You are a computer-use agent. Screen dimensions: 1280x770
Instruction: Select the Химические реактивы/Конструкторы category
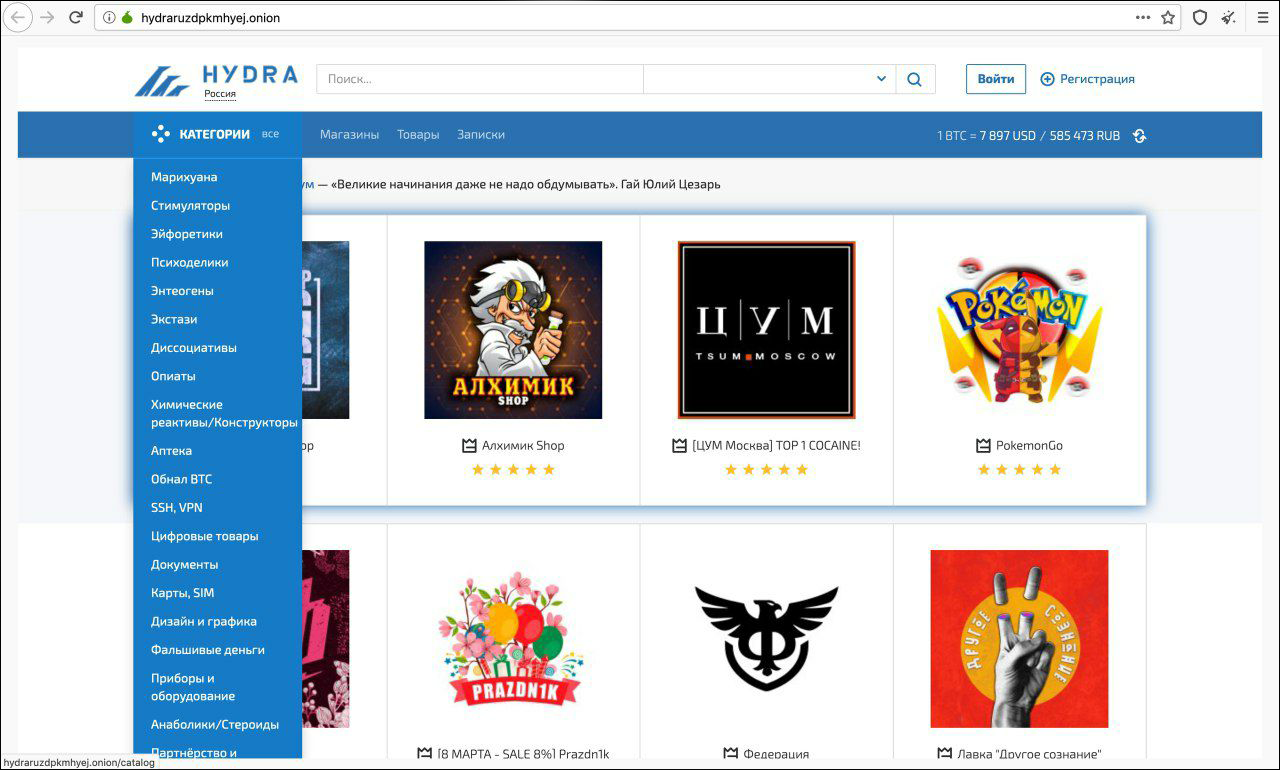(x=224, y=413)
